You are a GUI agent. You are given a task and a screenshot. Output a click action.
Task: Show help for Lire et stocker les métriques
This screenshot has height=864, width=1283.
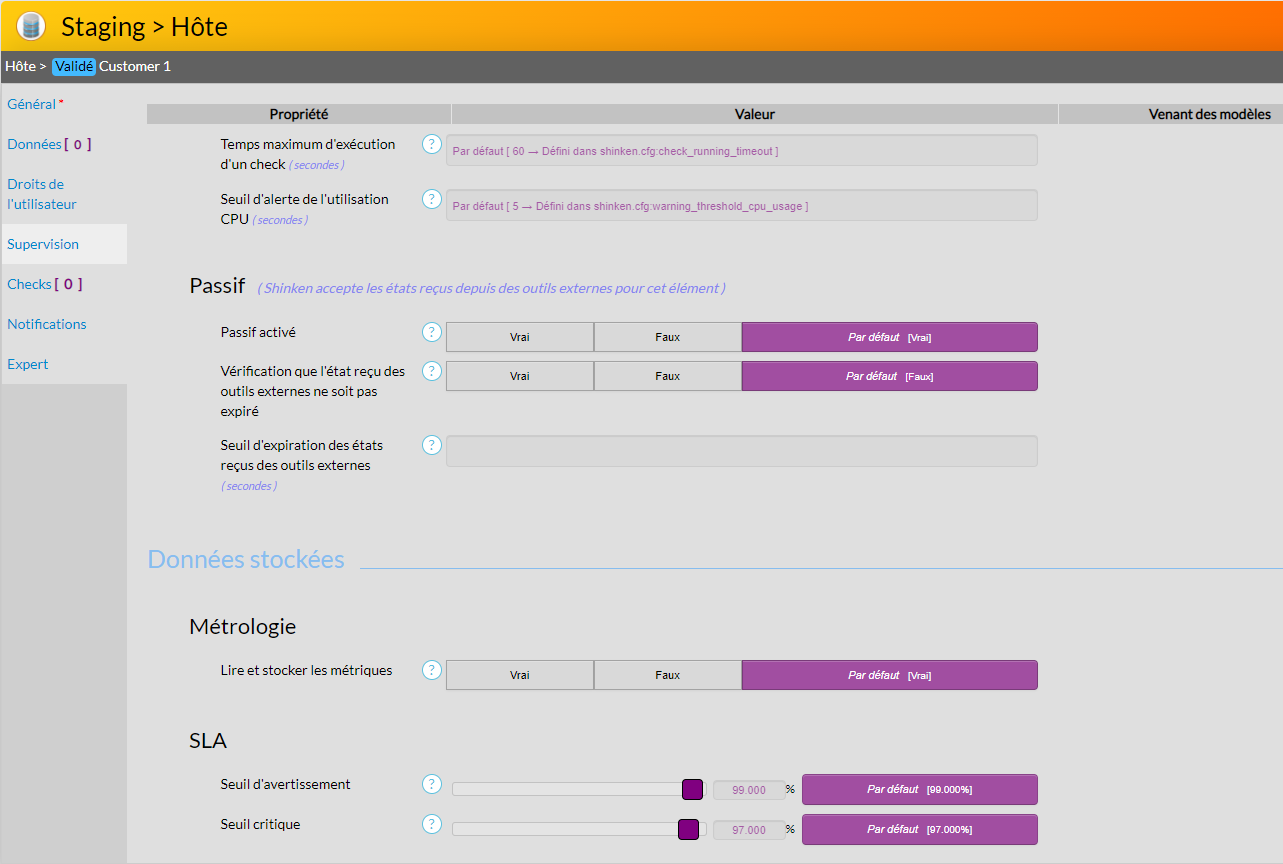coord(432,670)
